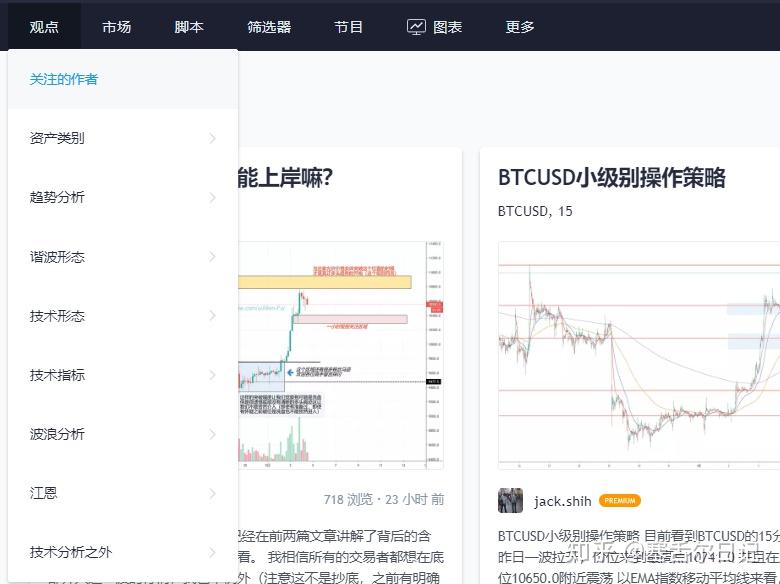This screenshot has width=780, height=584.
Task: Expand the chevron next to 资产类别
Action: click(212, 138)
